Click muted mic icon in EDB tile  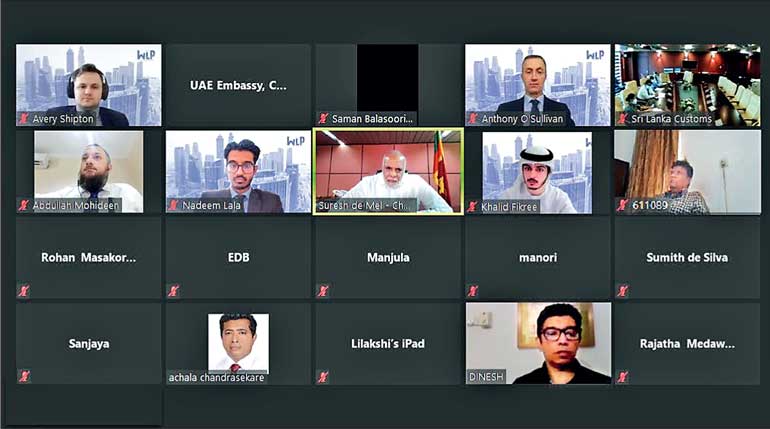[173, 291]
